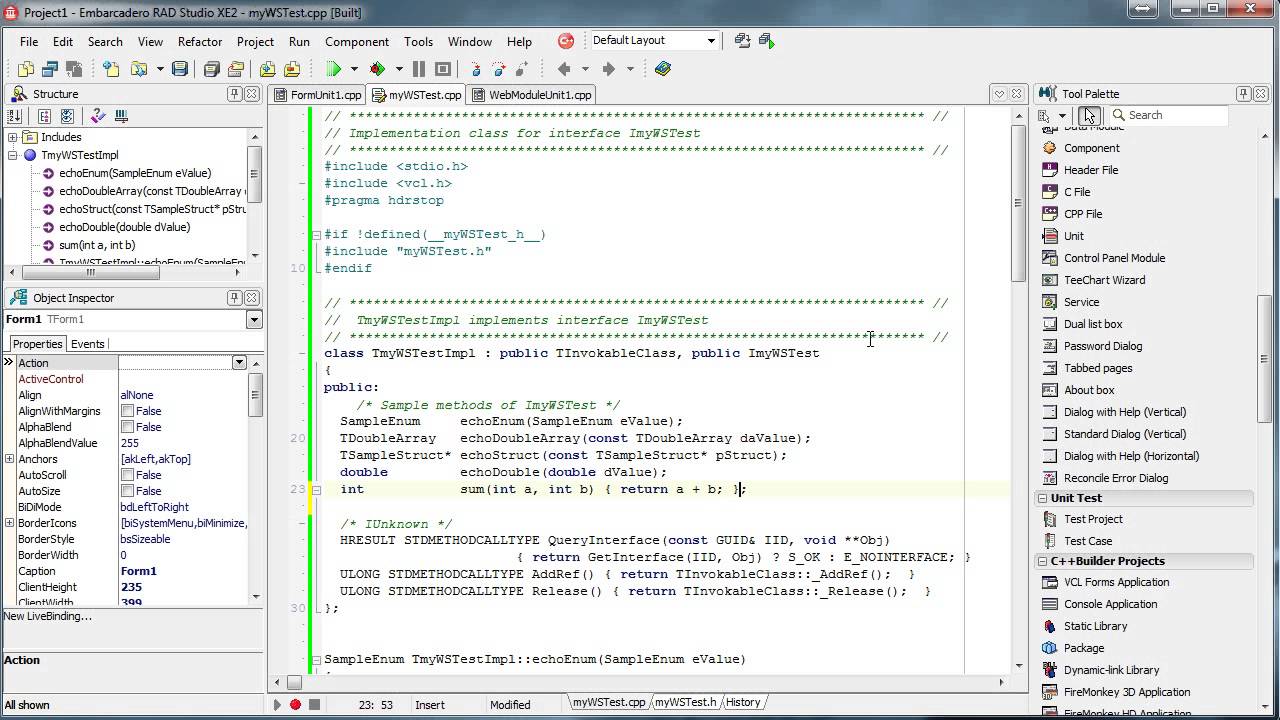Click the Open Project toolbar icon
1280x720 pixels.
(139, 69)
